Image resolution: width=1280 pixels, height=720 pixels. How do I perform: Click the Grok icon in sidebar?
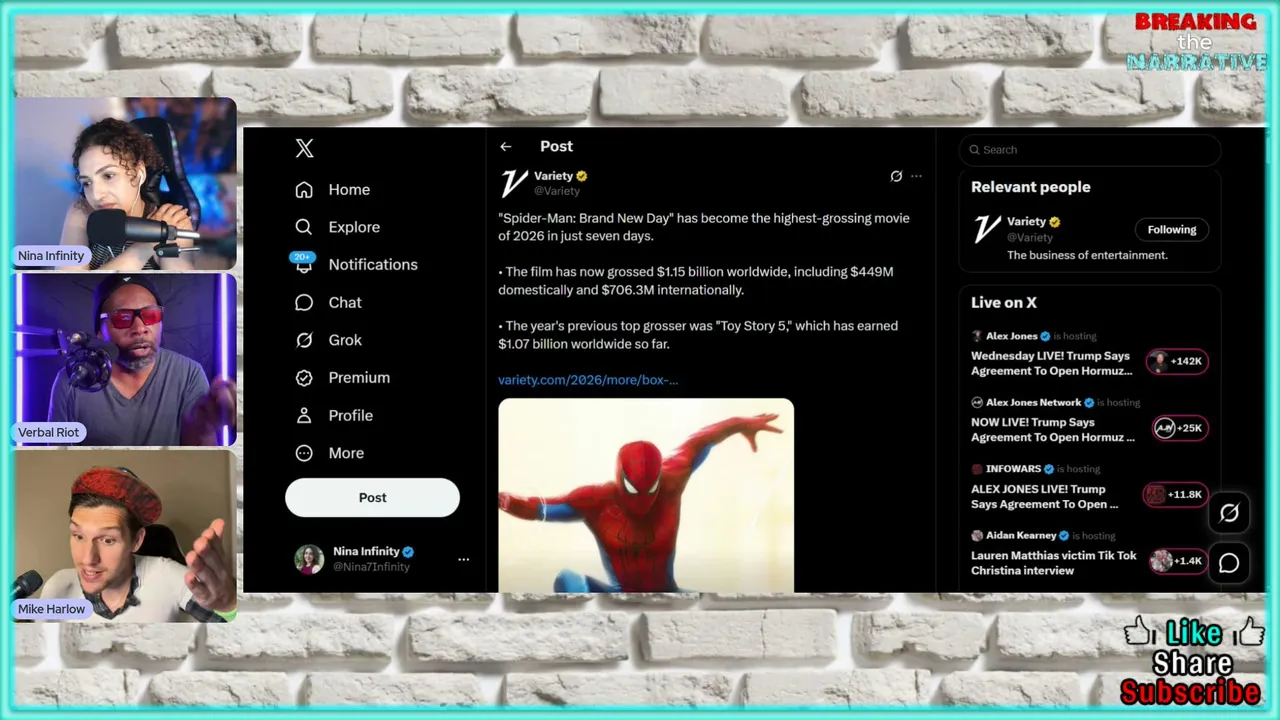pyautogui.click(x=304, y=340)
